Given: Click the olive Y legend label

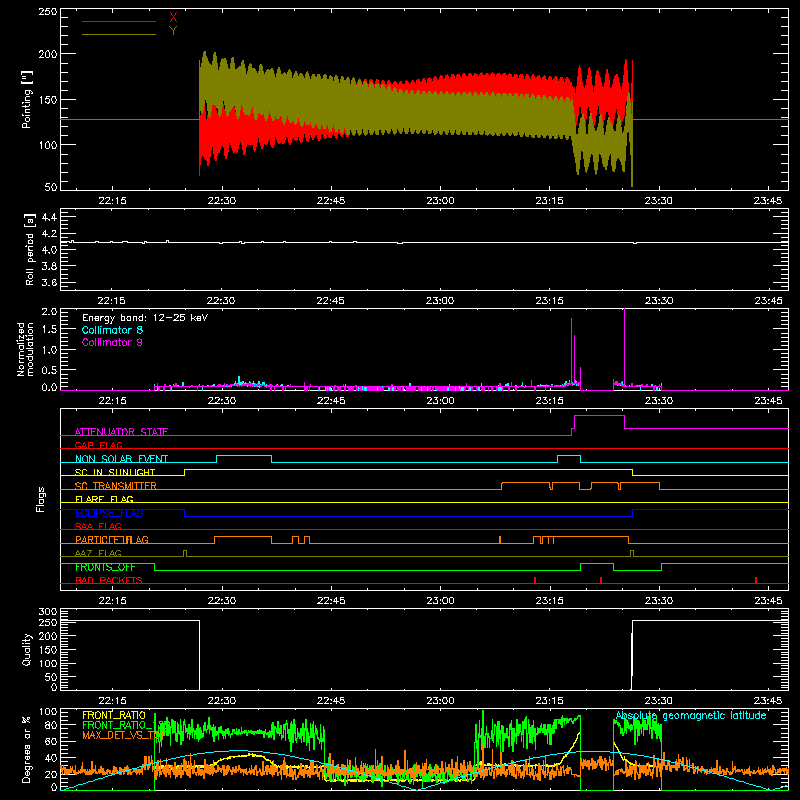Looking at the screenshot, I should [x=173, y=31].
